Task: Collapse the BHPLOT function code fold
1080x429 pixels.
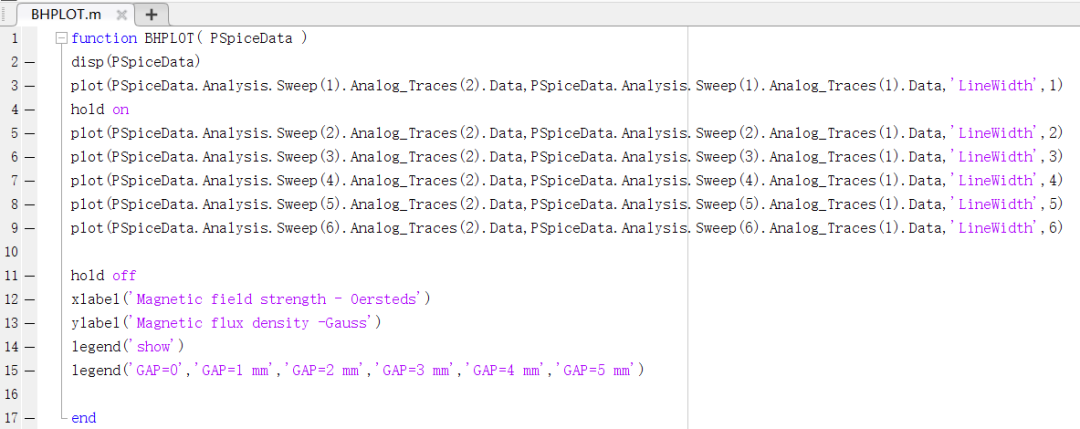Action: (61, 39)
